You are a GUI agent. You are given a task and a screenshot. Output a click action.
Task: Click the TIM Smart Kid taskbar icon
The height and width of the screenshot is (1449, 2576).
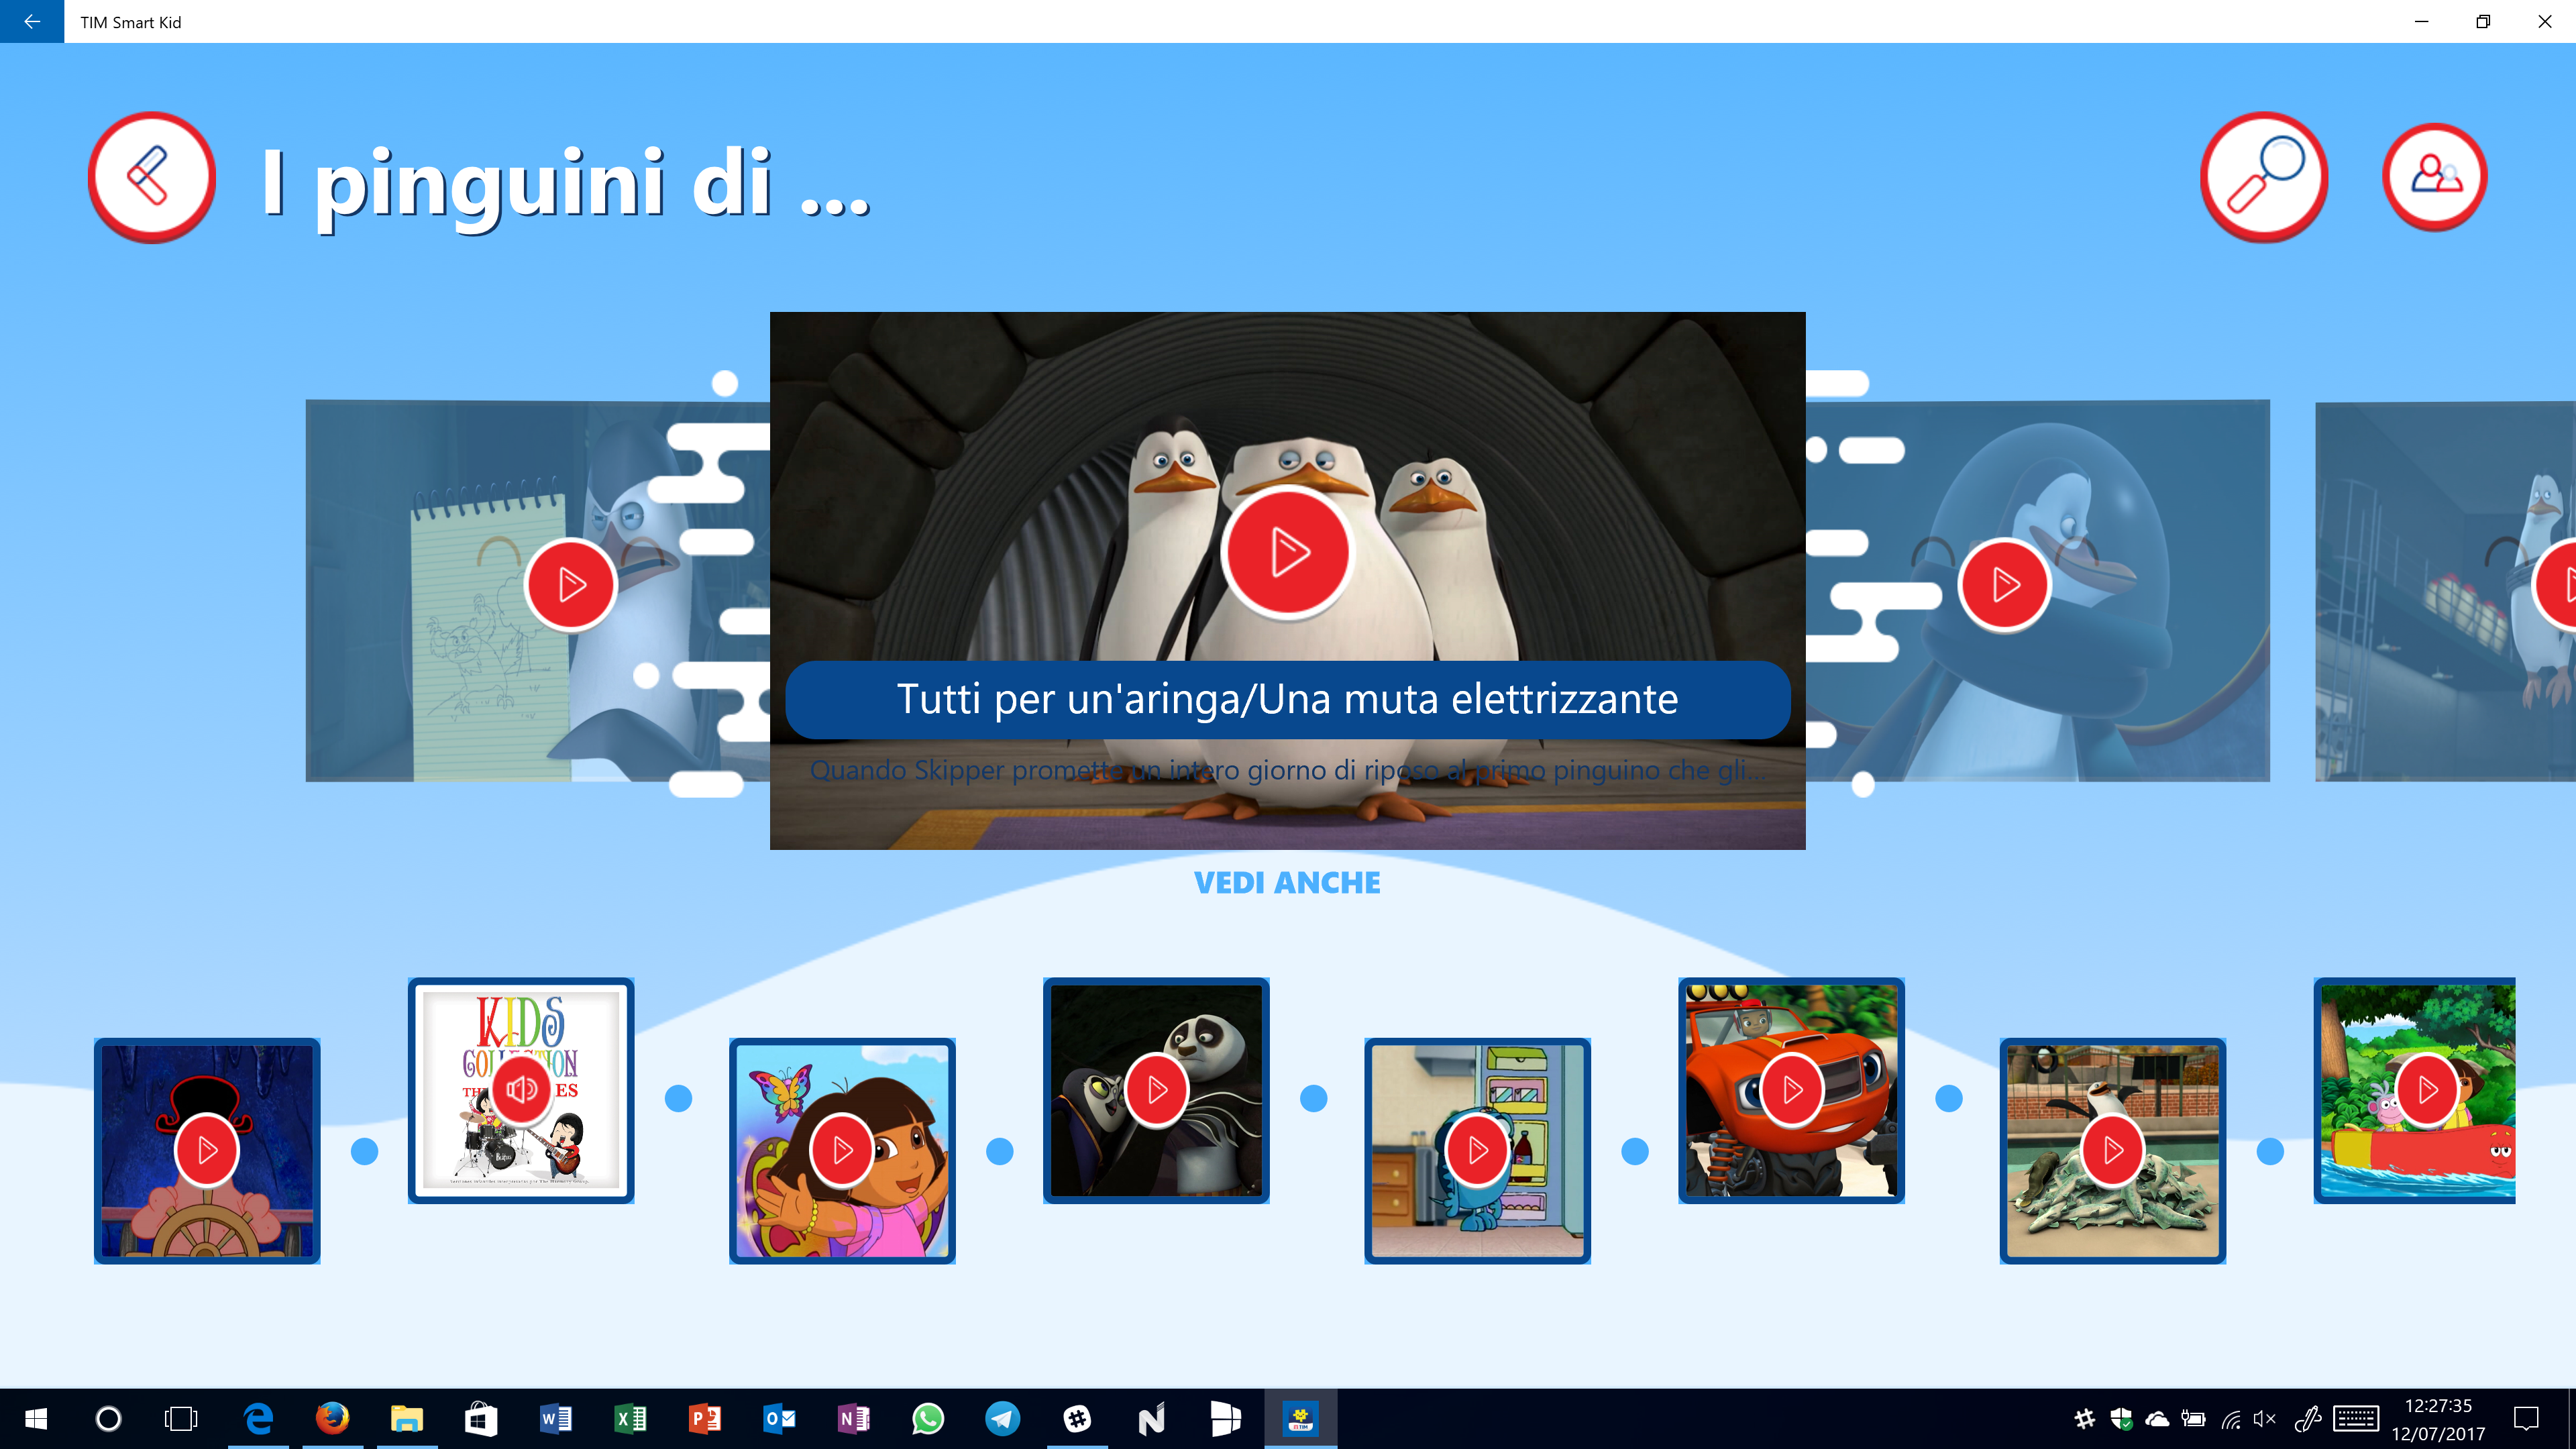[1300, 1418]
